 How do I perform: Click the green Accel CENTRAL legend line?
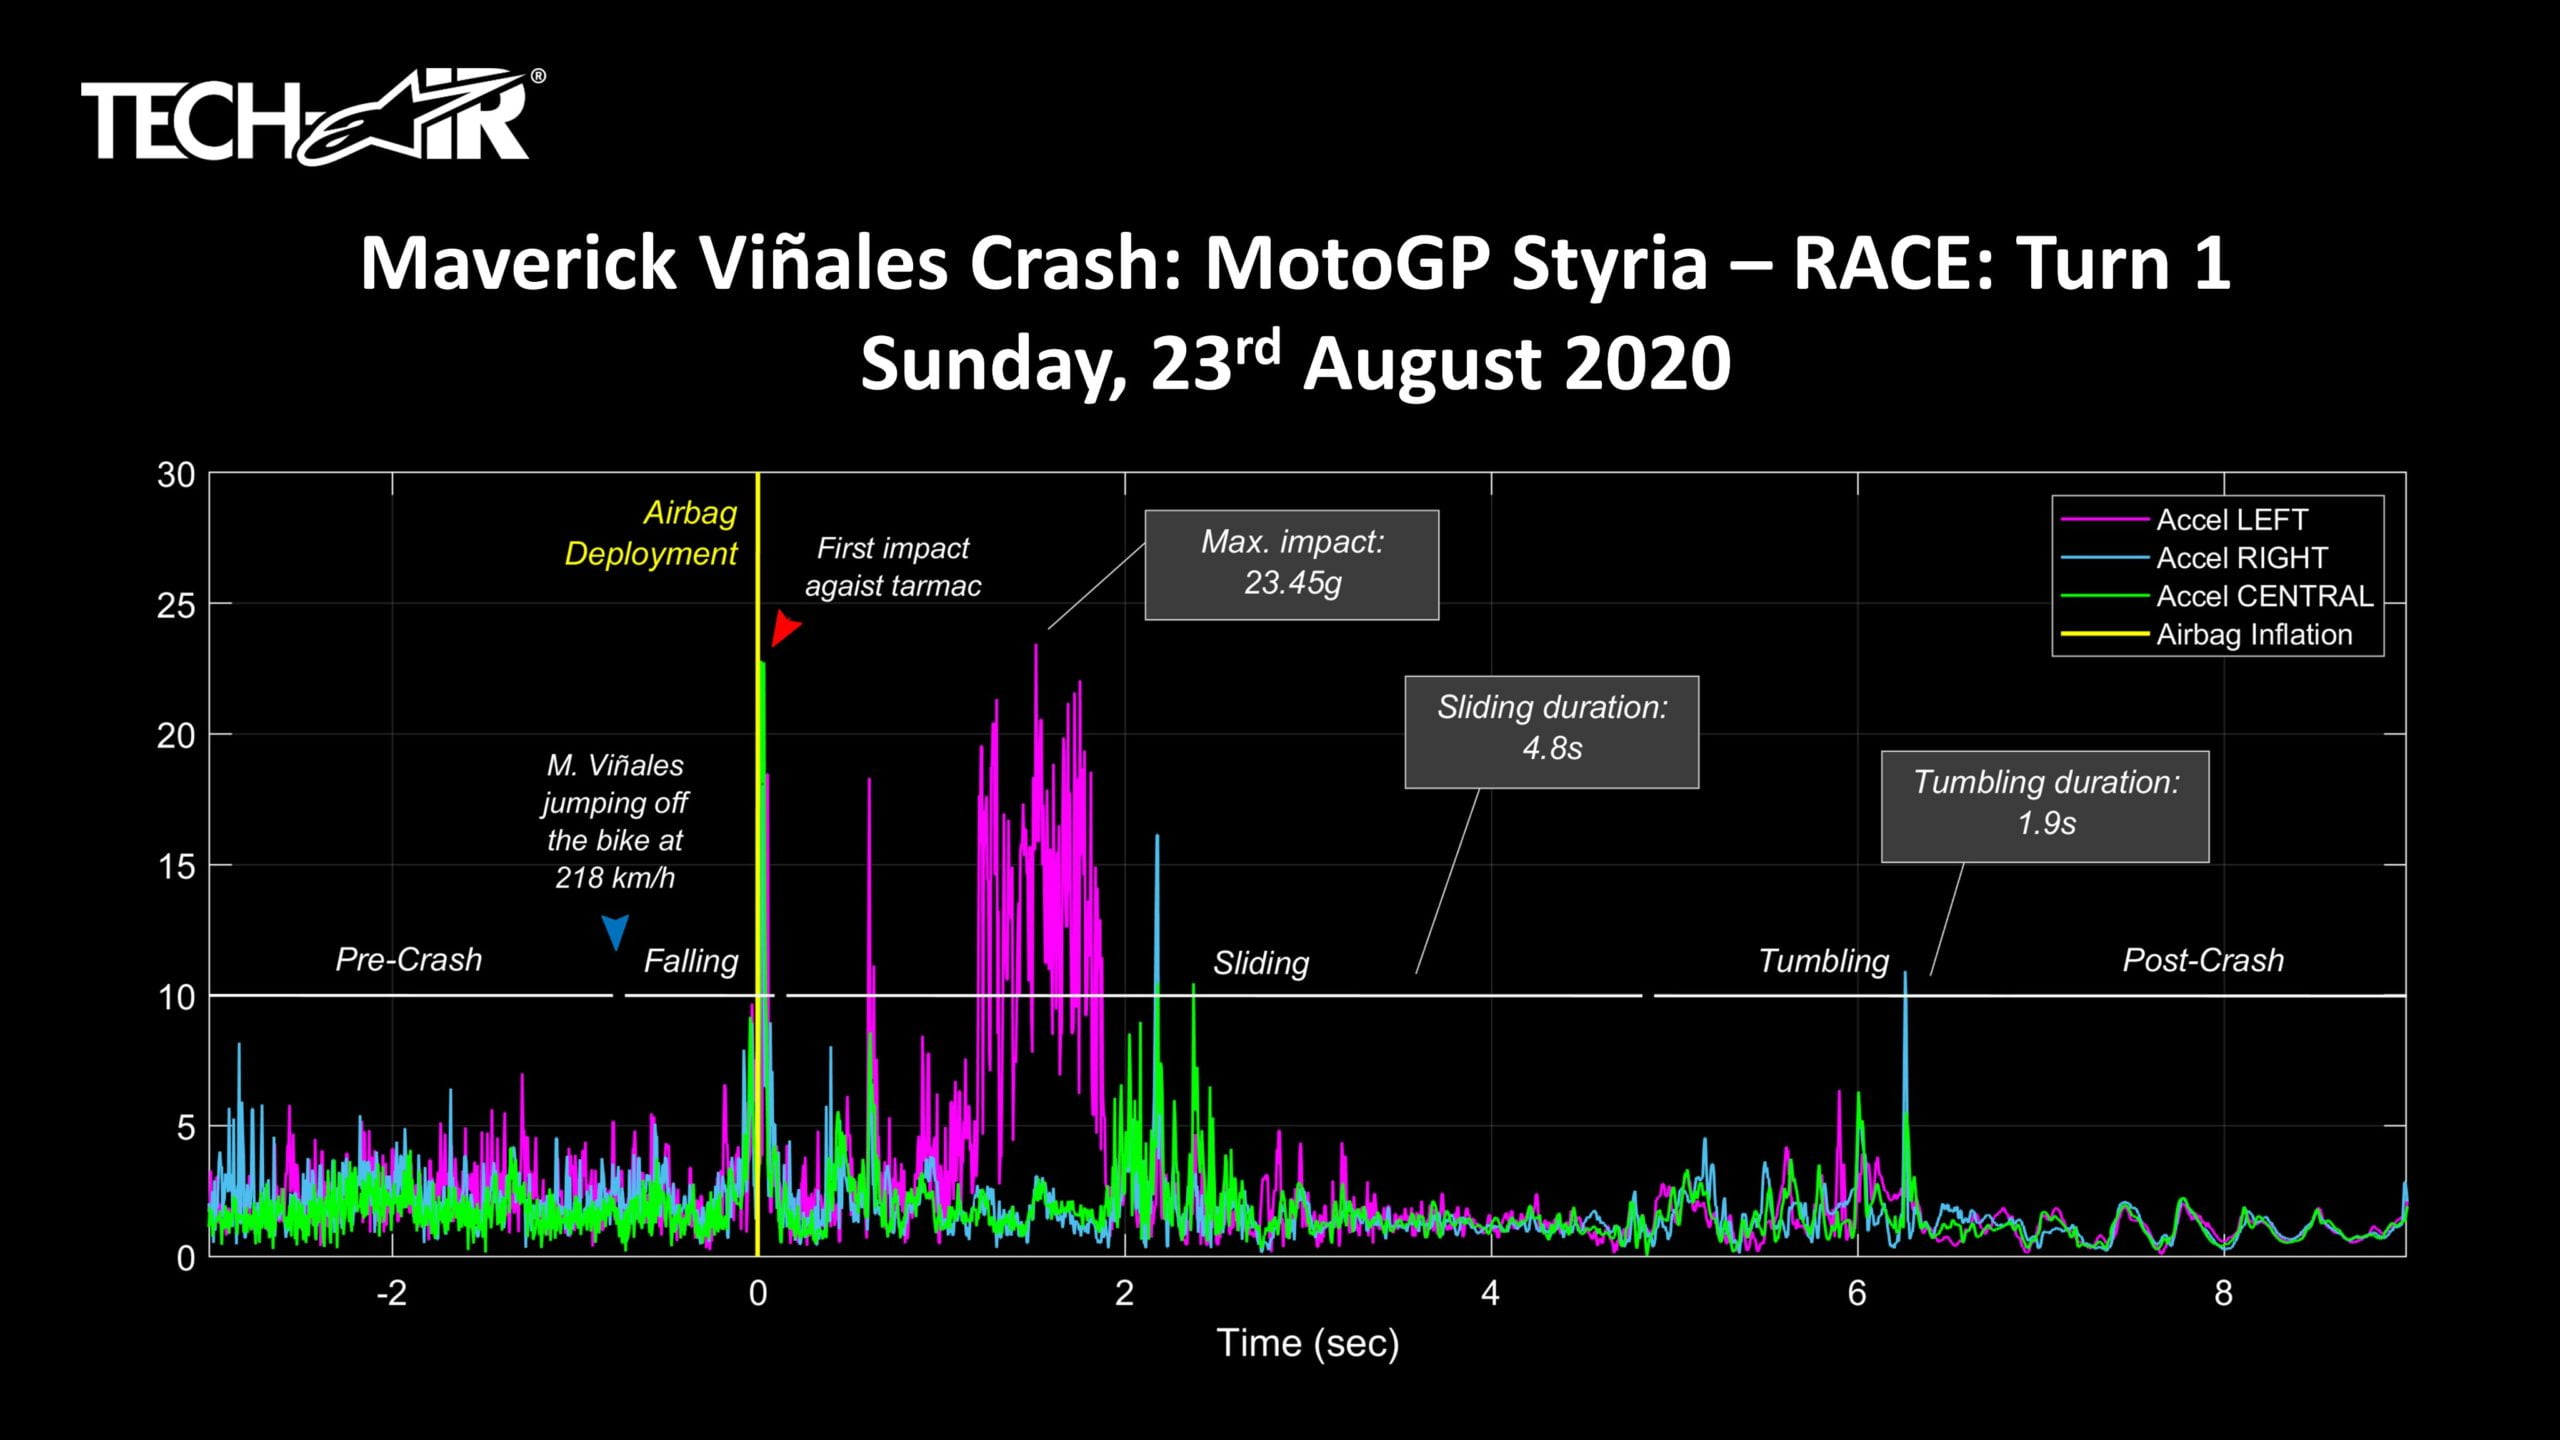coord(2104,596)
